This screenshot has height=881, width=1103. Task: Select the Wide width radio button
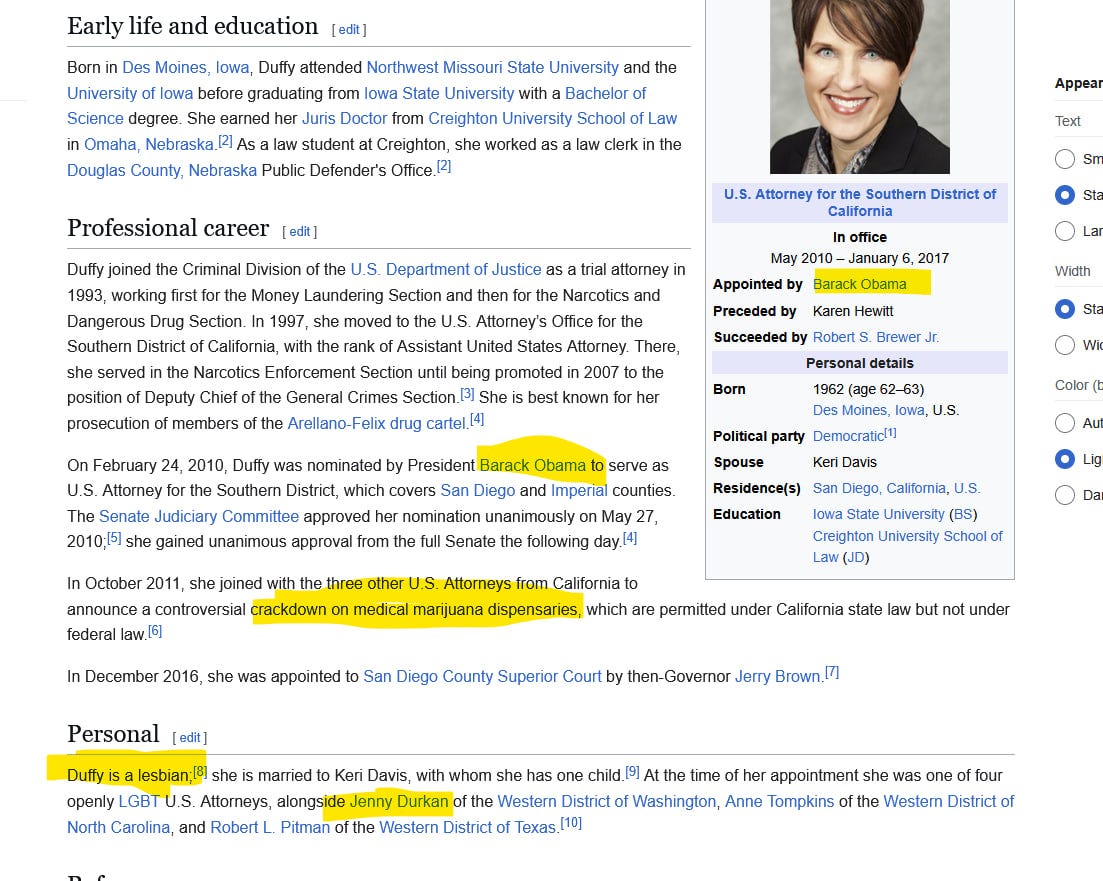coord(1064,345)
